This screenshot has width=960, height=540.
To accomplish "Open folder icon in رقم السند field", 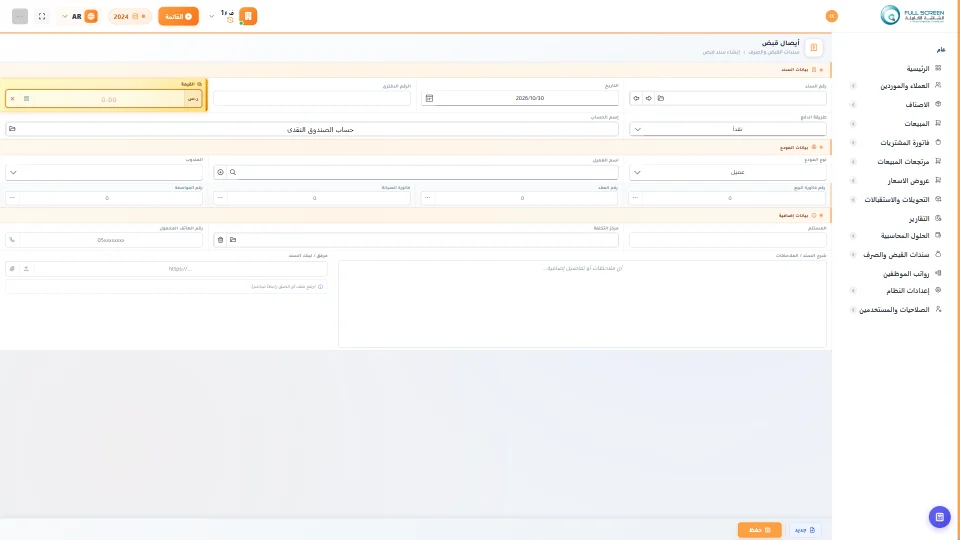I will pyautogui.click(x=661, y=98).
